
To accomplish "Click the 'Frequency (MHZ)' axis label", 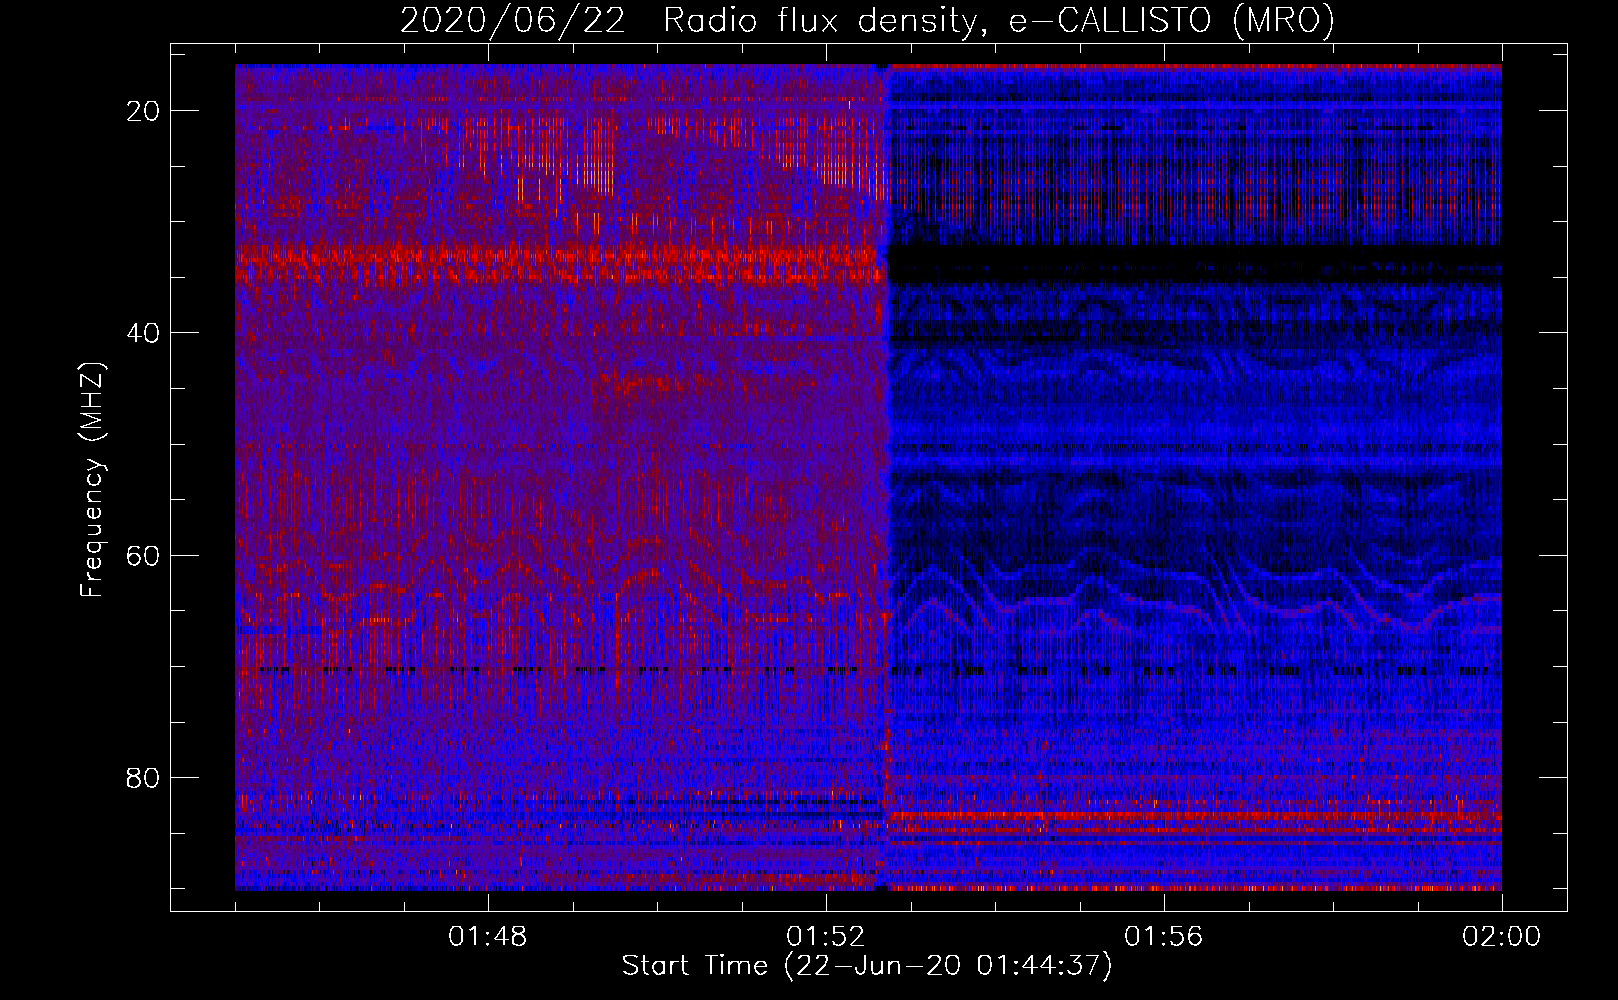I will (x=92, y=480).
